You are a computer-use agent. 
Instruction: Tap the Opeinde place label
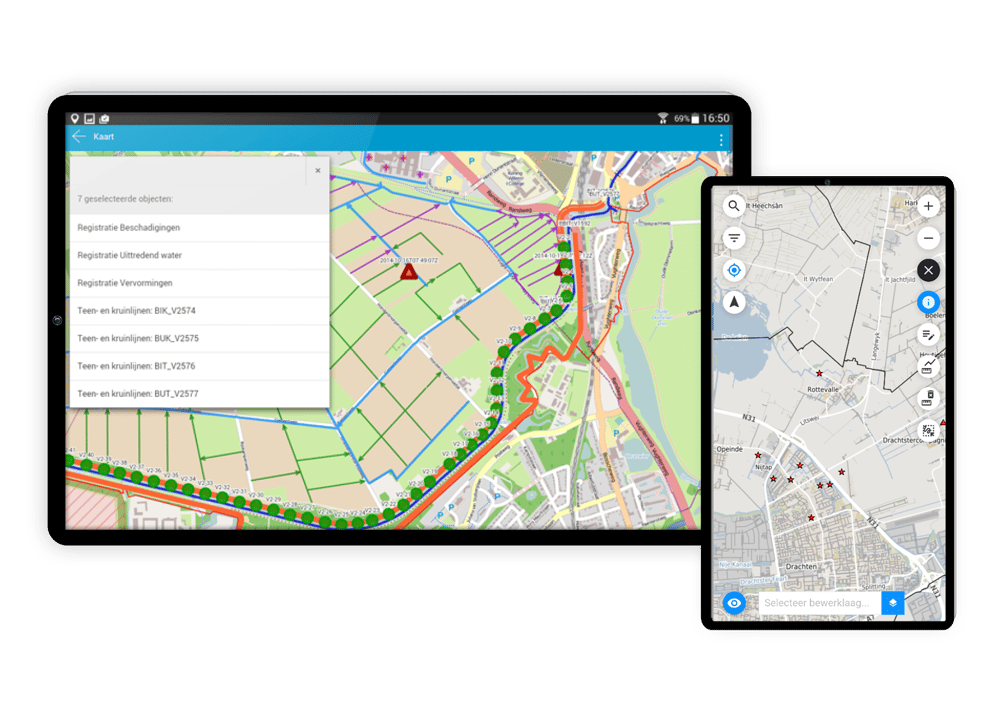pyautogui.click(x=730, y=449)
